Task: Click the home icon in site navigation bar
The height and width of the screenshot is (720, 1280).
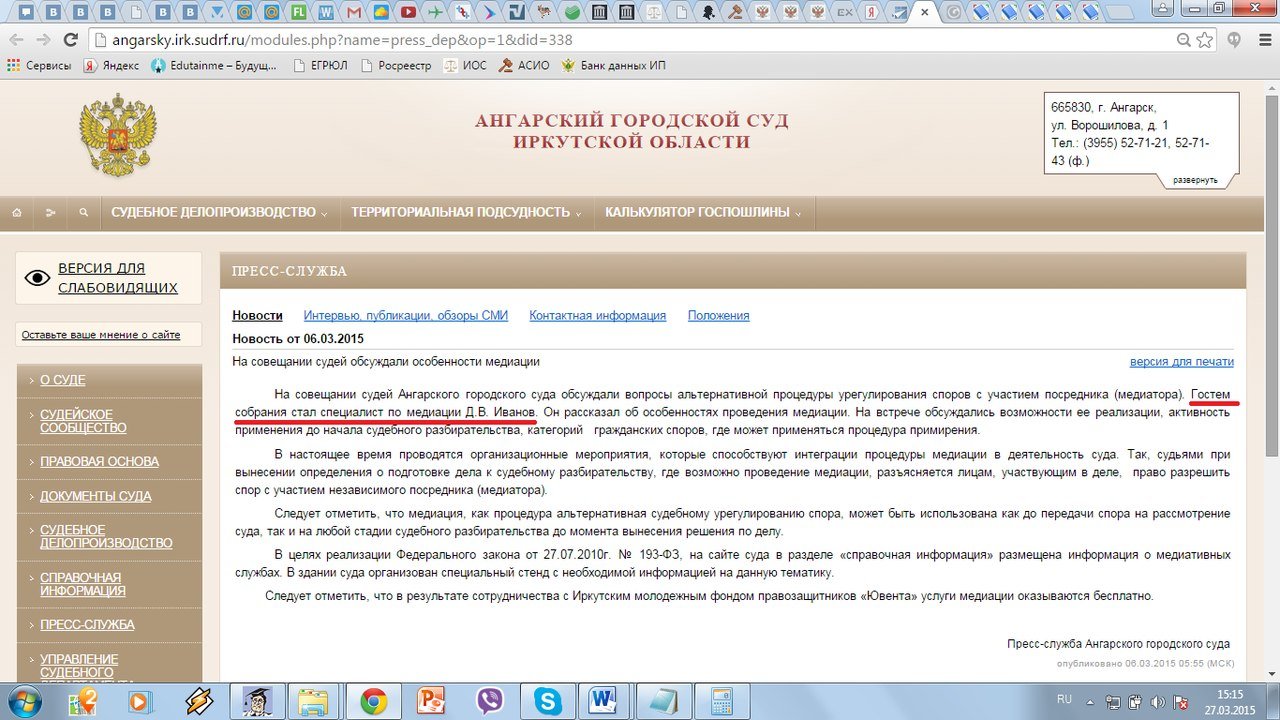Action: 16,213
